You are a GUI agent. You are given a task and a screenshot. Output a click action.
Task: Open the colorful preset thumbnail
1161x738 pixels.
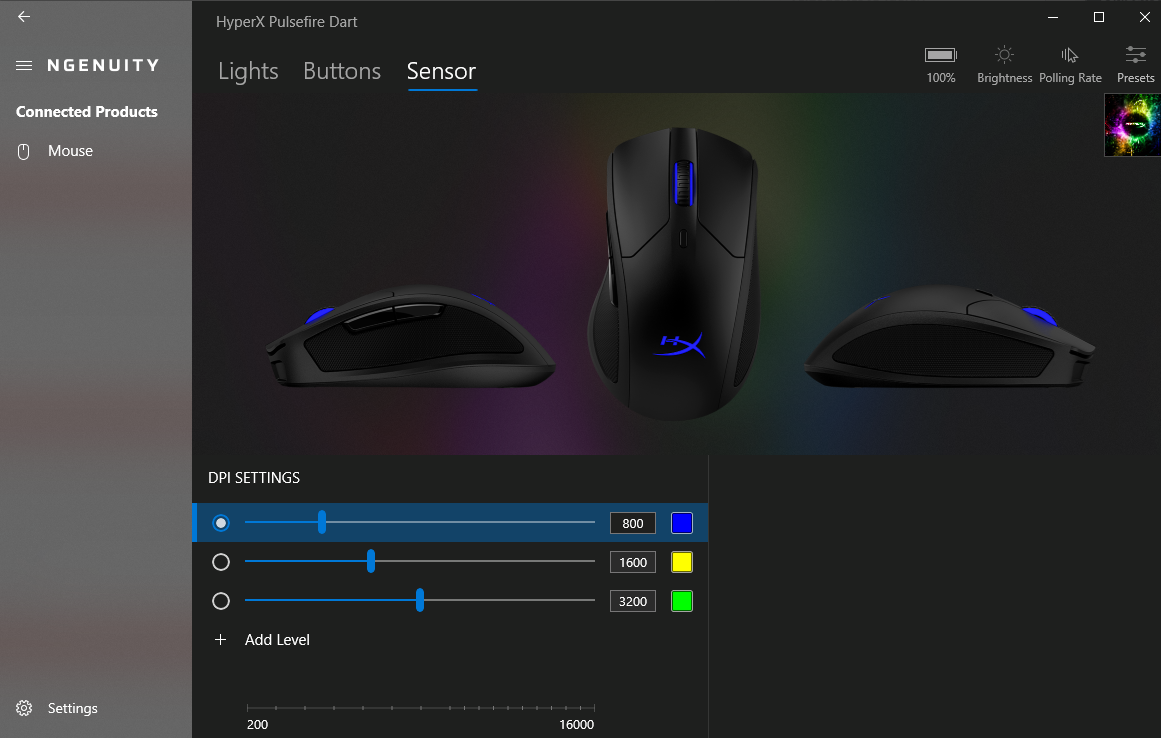(1132, 125)
